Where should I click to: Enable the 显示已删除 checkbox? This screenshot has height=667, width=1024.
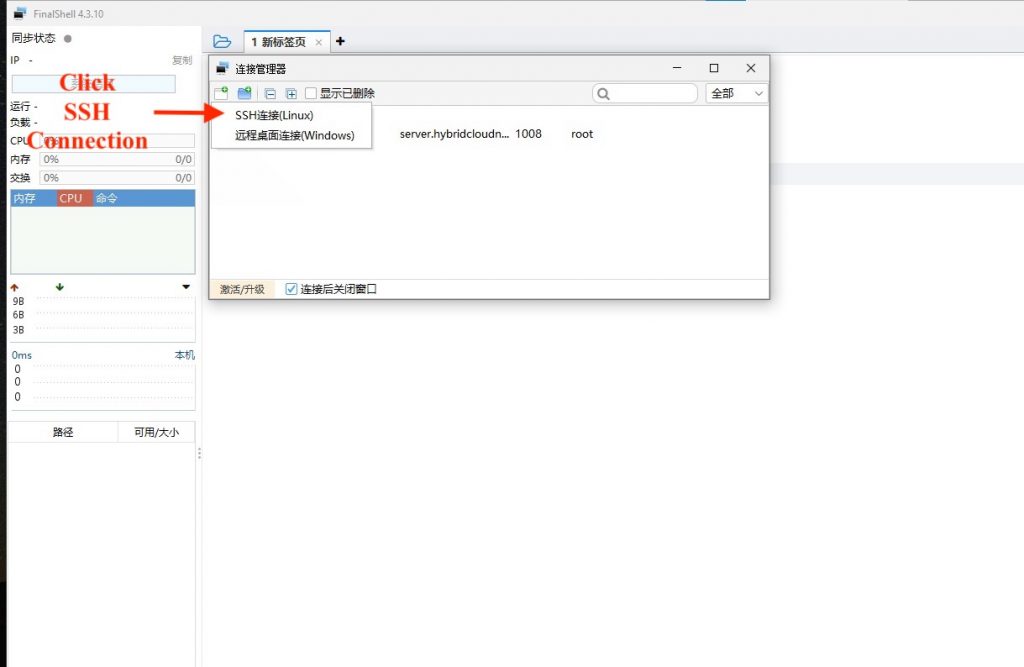coord(312,92)
